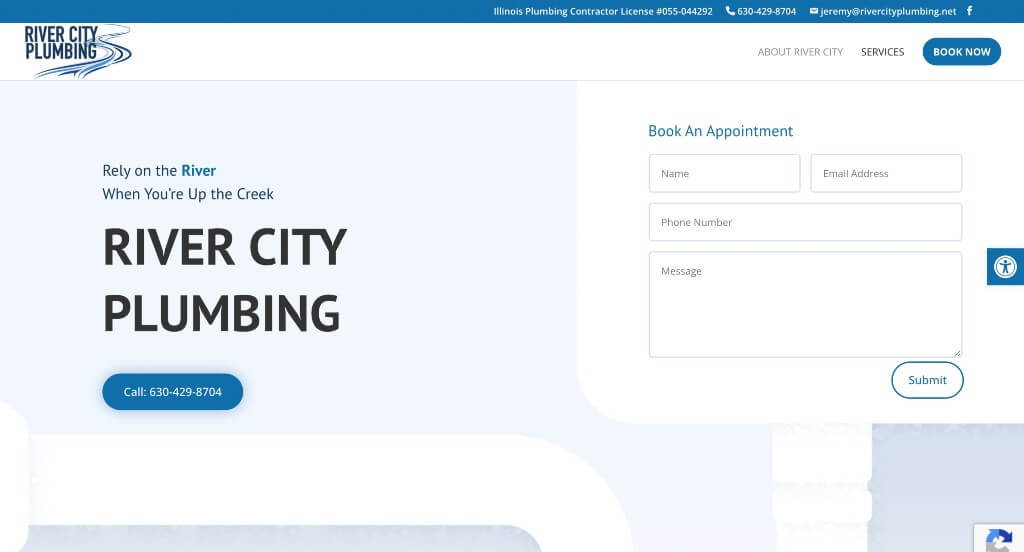This screenshot has width=1024, height=552.
Task: Submit the appointment form
Action: pyautogui.click(x=927, y=380)
